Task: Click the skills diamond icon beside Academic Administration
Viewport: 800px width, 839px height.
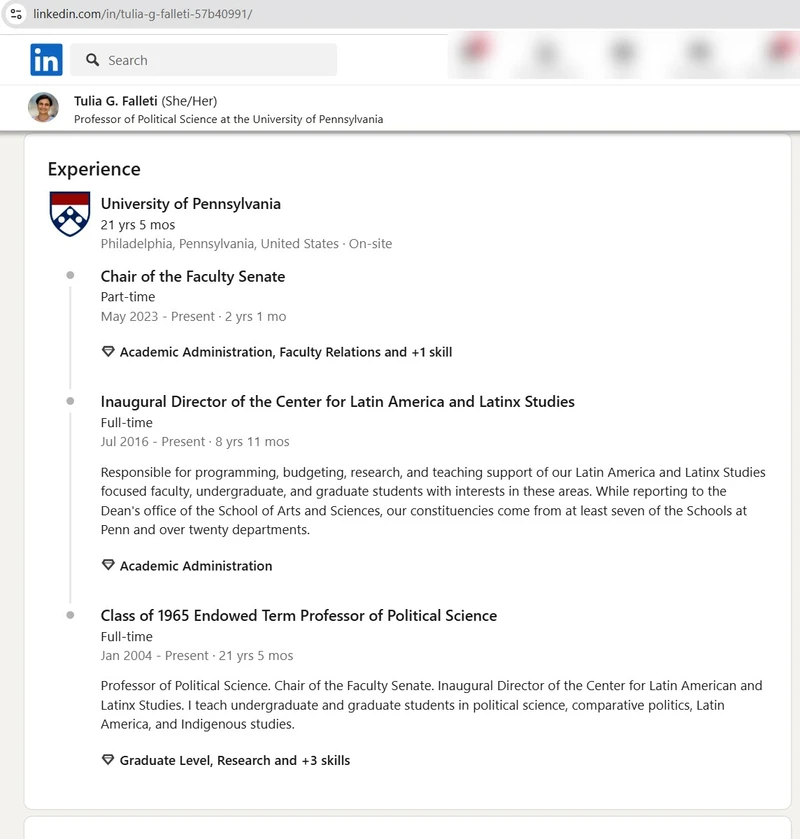Action: [x=108, y=565]
